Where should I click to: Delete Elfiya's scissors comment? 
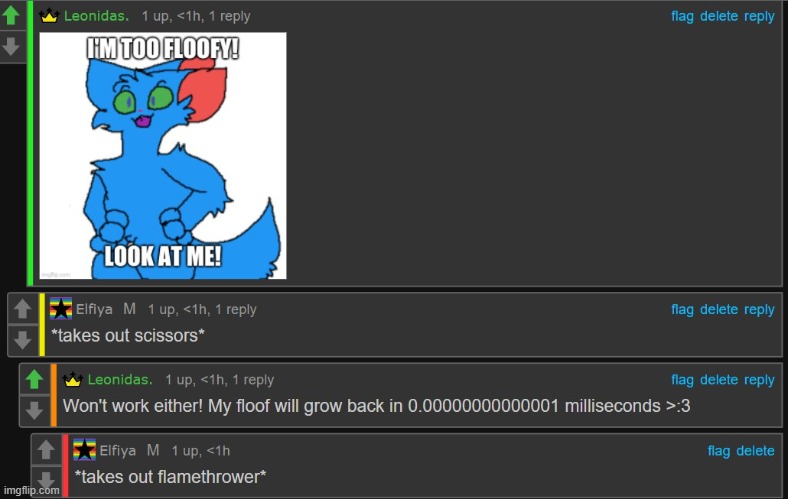point(719,310)
